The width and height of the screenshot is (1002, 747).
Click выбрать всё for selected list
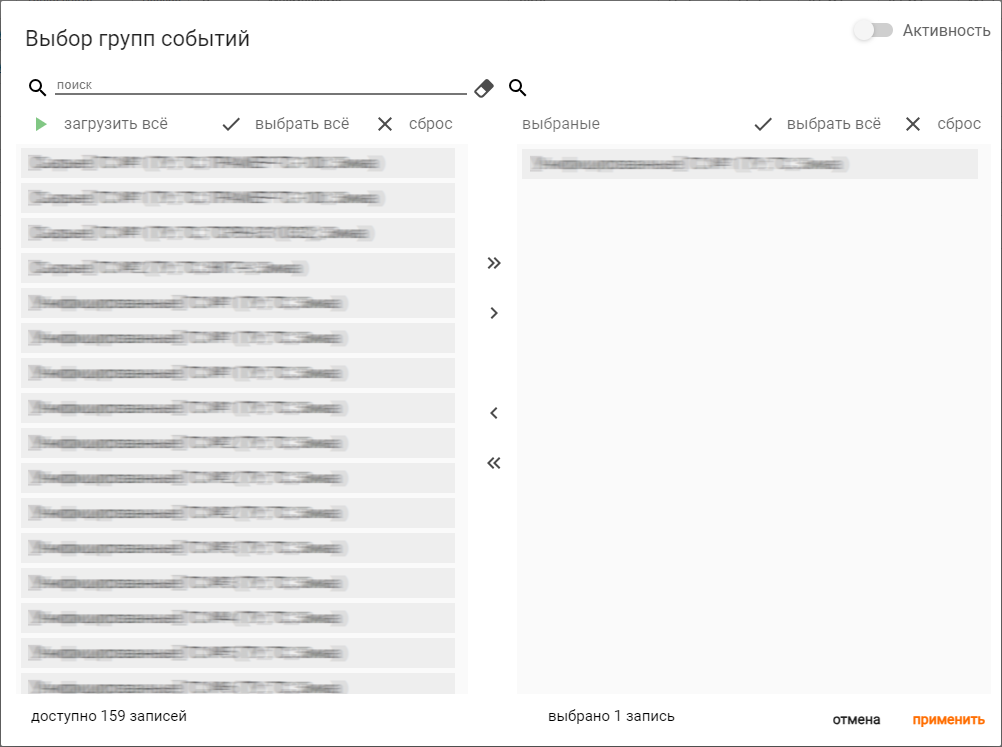tap(833, 124)
